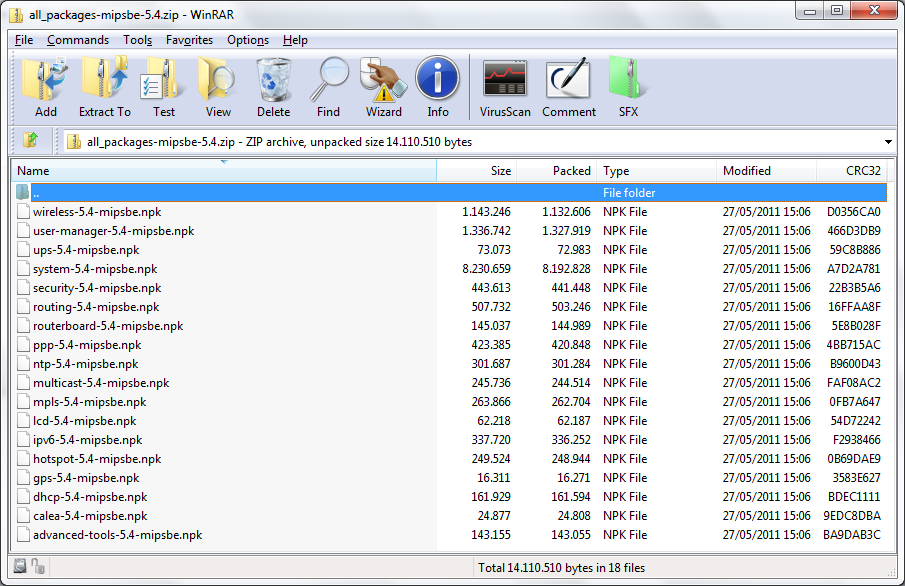Click the View file toolbar icon
The width and height of the screenshot is (905, 586).
coord(218,79)
